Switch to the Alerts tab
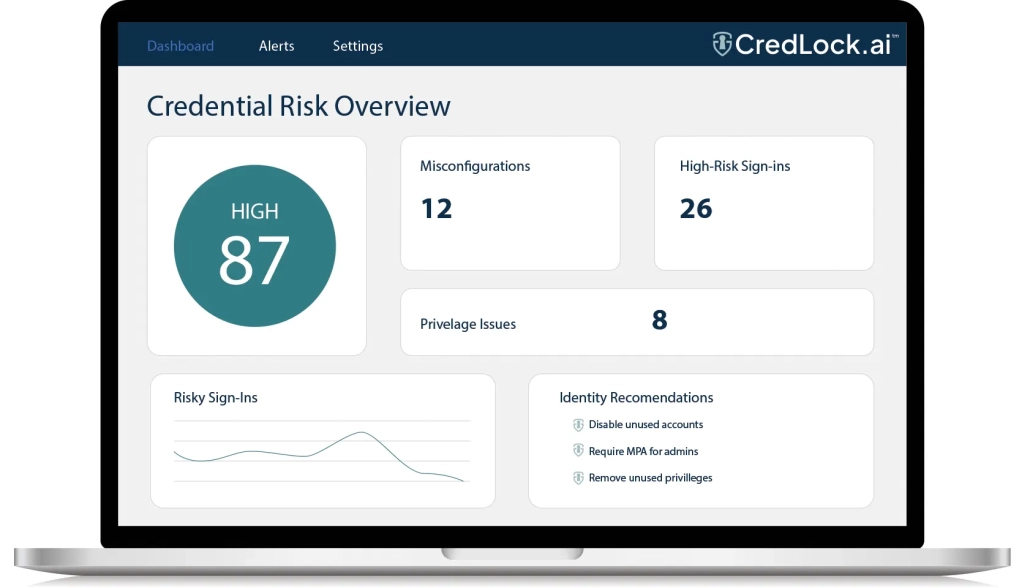The height and width of the screenshot is (588, 1030). click(x=277, y=46)
